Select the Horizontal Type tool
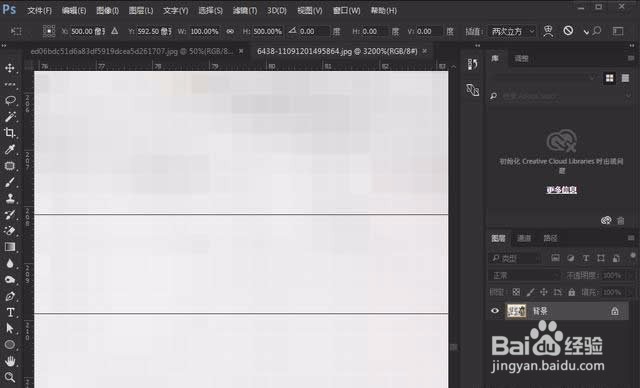 tap(10, 313)
